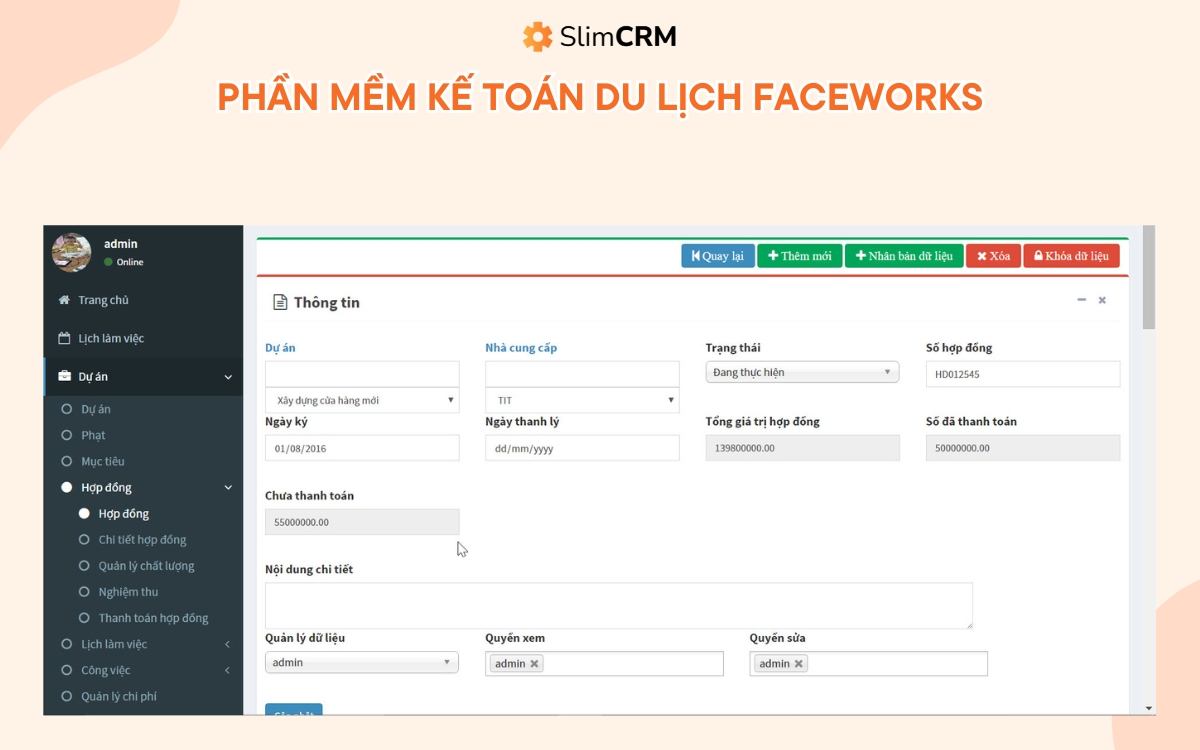Click the Trang chủ home icon
Image resolution: width=1200 pixels, height=750 pixels.
point(64,300)
